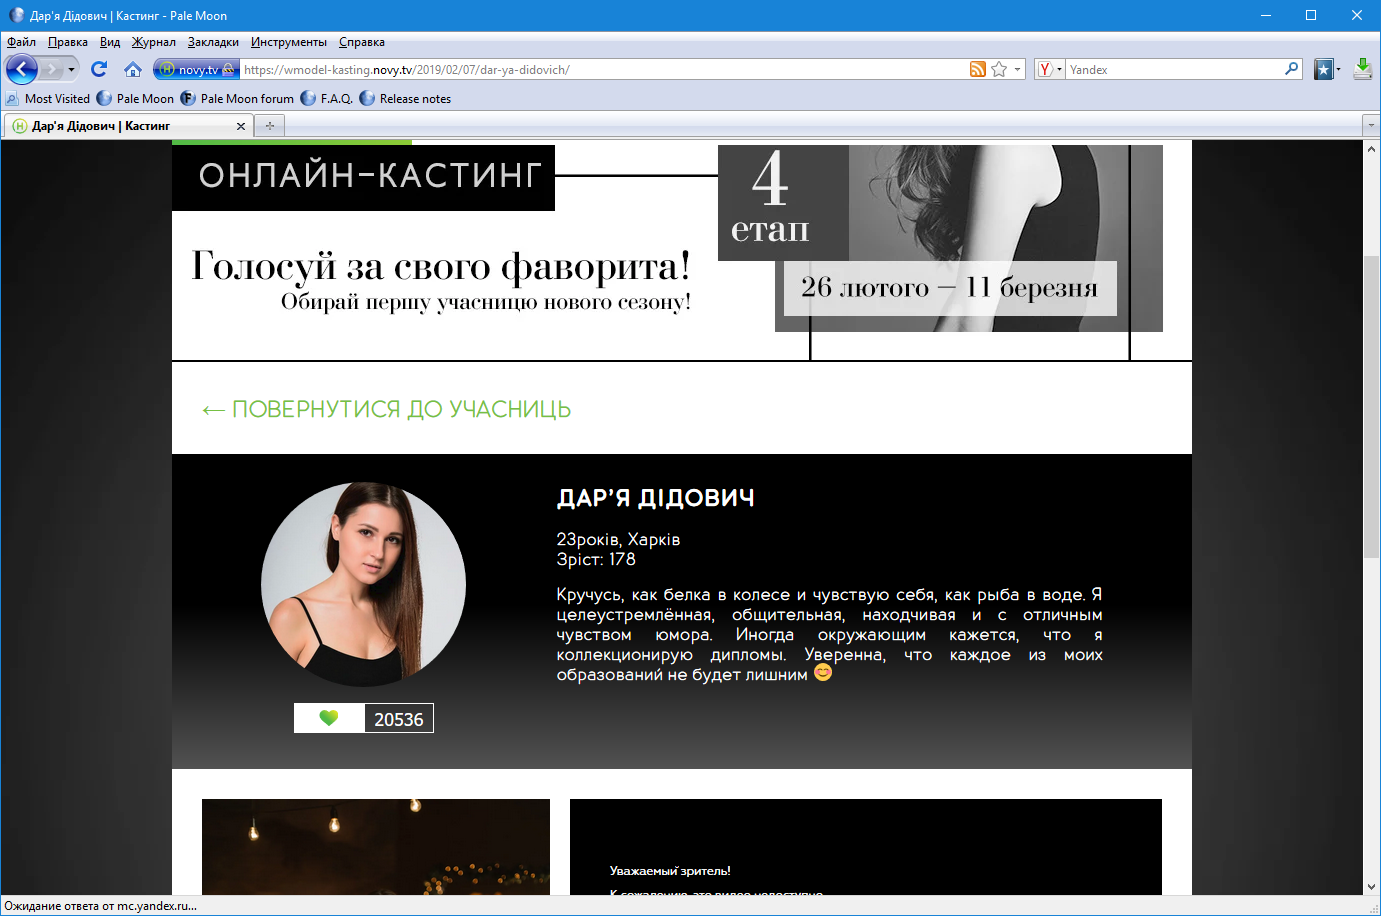The width and height of the screenshot is (1381, 916).
Task: Click the 23років, Харків text
Action: pyautogui.click(x=618, y=539)
